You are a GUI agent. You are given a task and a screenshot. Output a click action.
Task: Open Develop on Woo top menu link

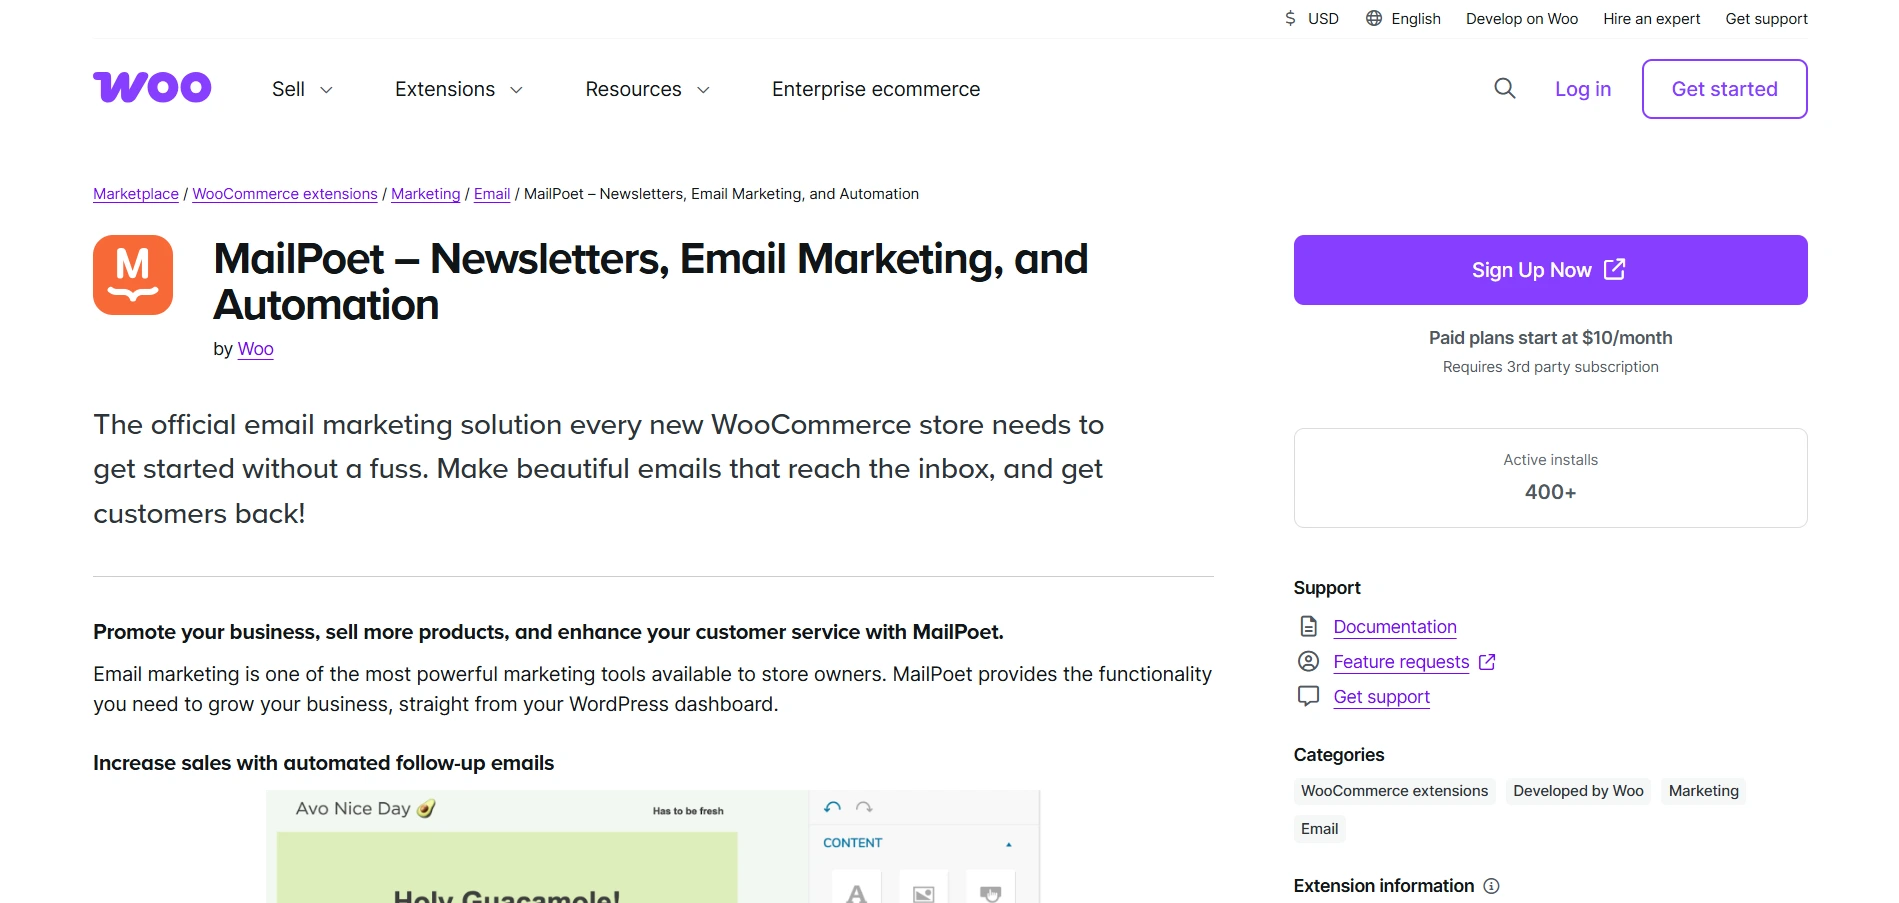pos(1522,18)
